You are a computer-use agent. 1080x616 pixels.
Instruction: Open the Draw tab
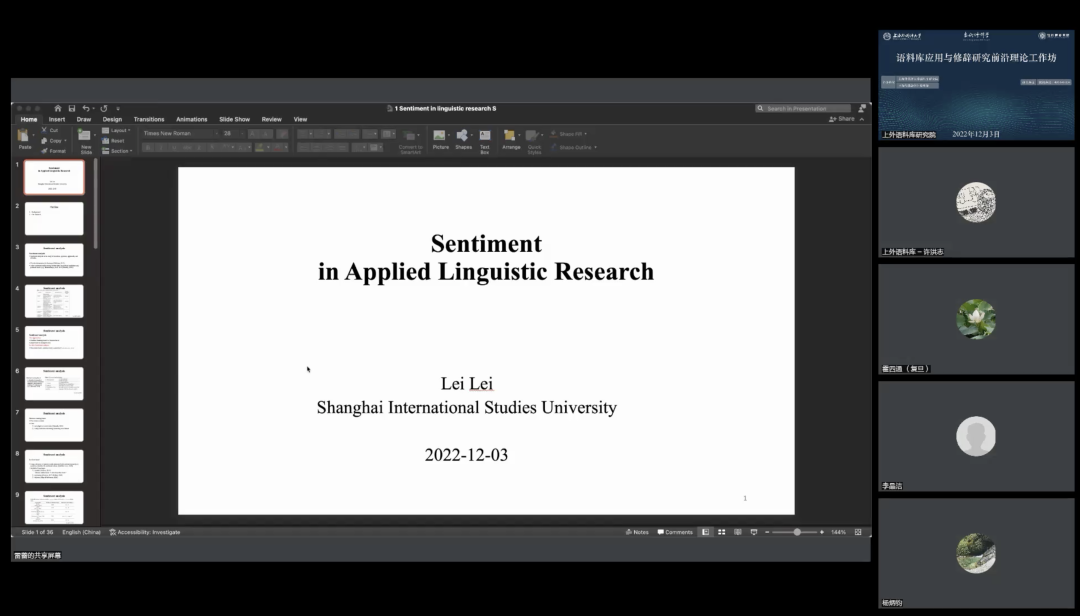pos(84,119)
